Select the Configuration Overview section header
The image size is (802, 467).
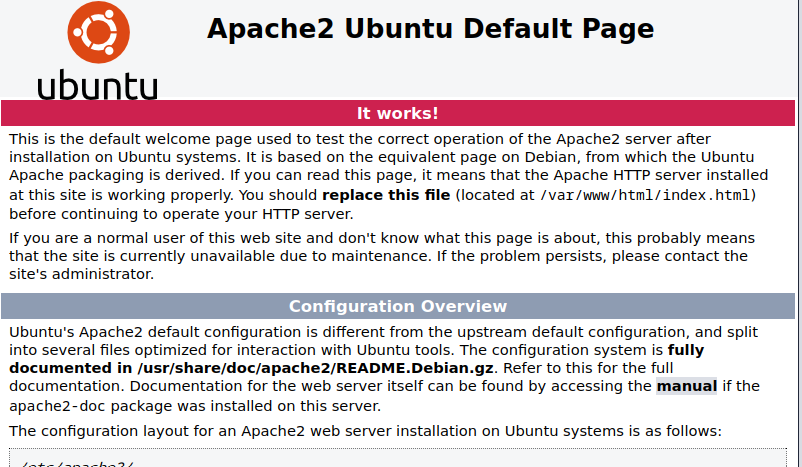coord(398,306)
